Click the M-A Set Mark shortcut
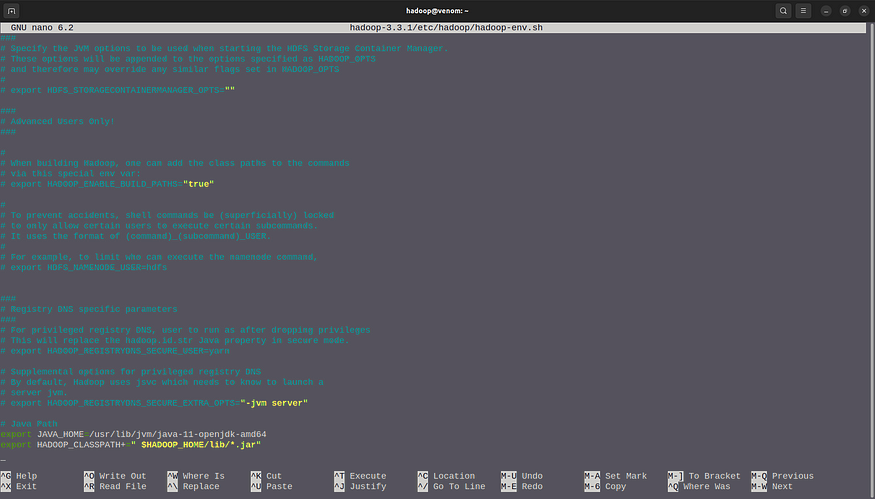This screenshot has width=875, height=499. pyautogui.click(x=616, y=476)
